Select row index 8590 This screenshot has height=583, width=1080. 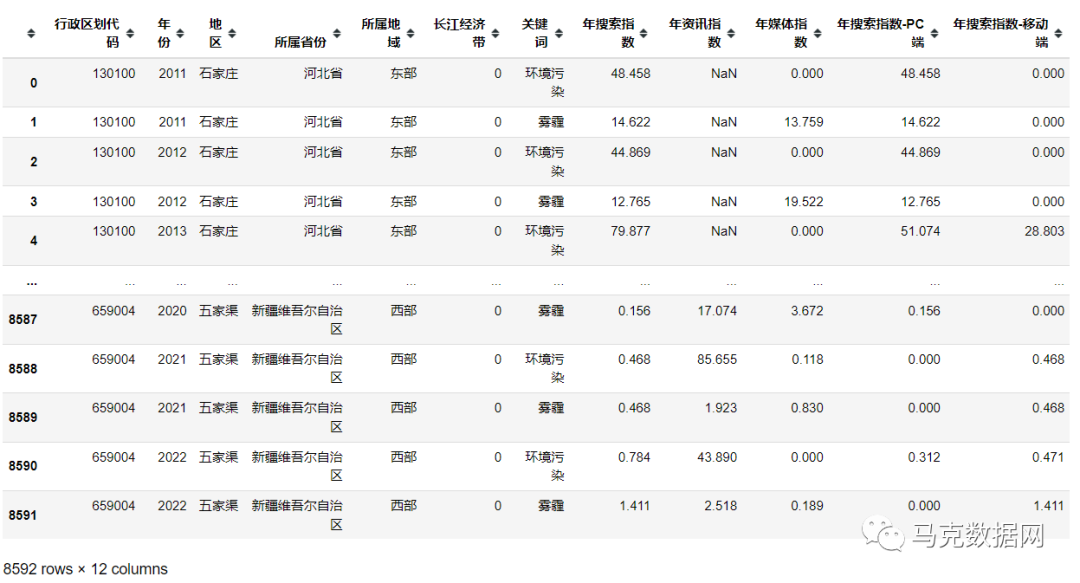(x=23, y=467)
